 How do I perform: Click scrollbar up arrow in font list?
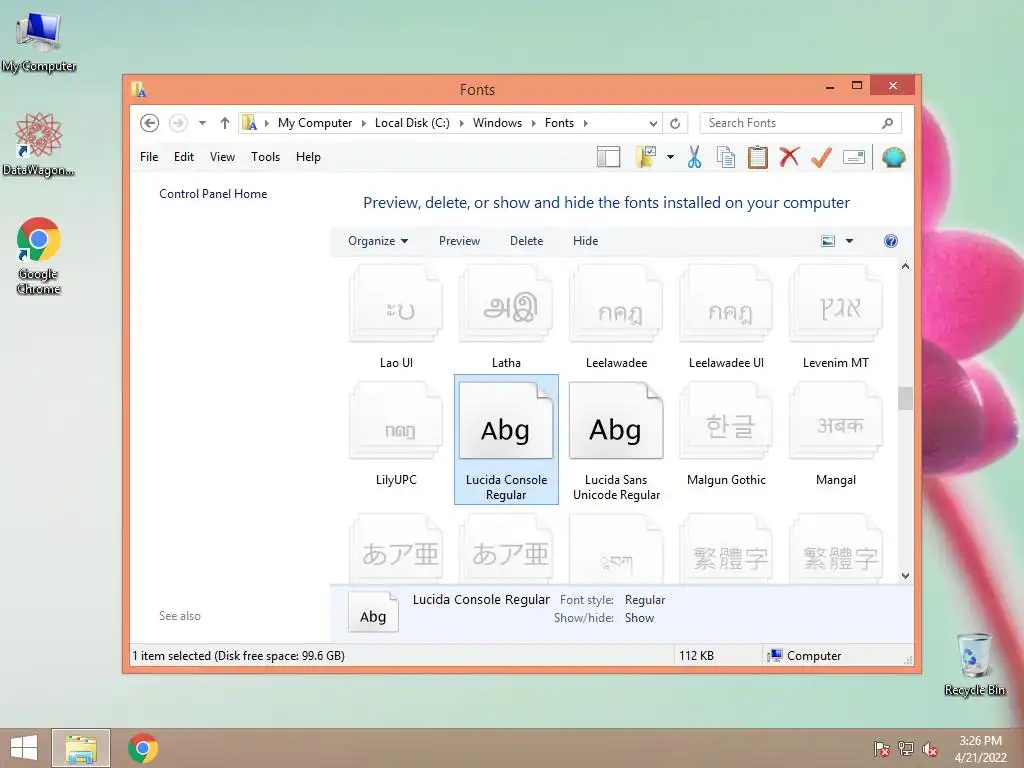pyautogui.click(x=905, y=266)
